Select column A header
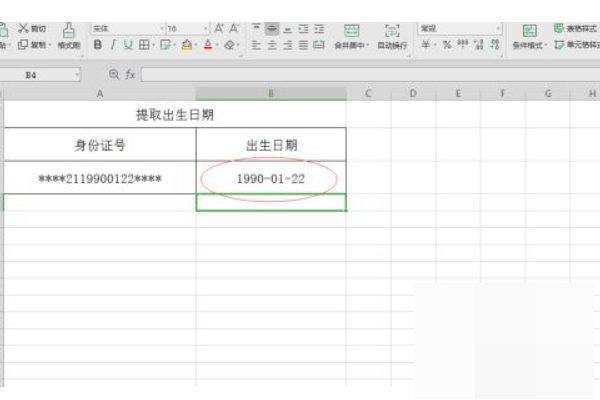600x400 pixels. (x=100, y=93)
